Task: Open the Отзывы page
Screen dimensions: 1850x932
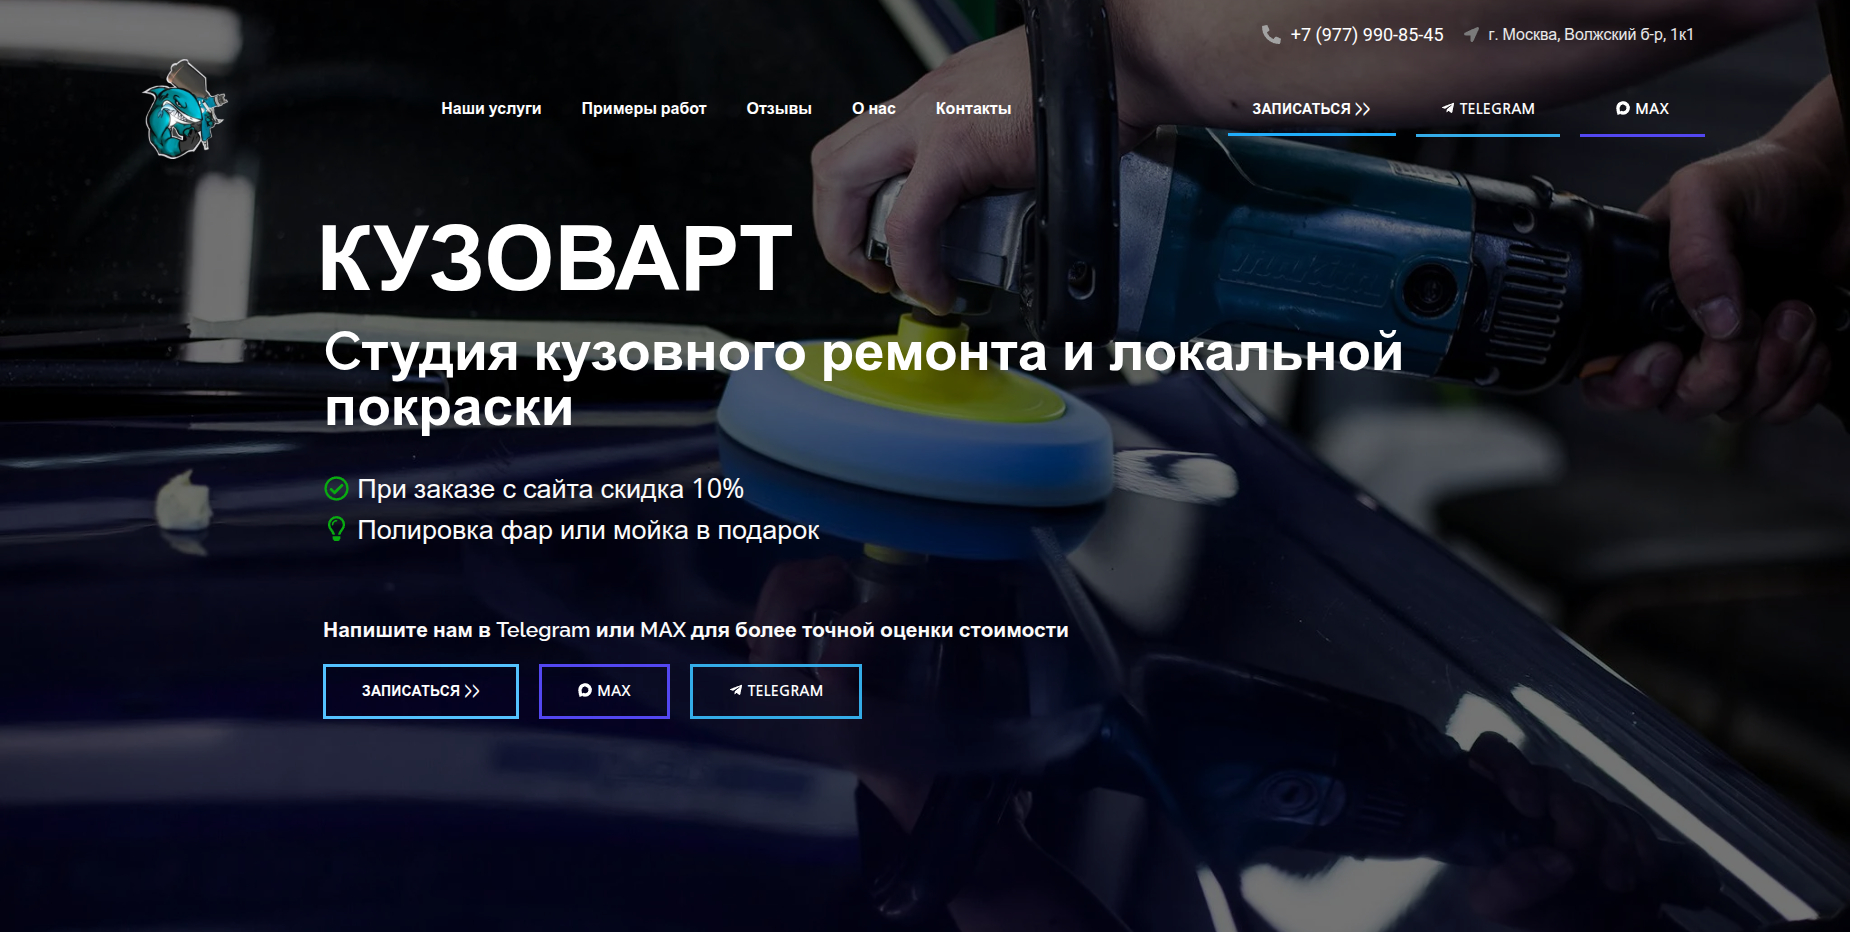Action: [779, 109]
